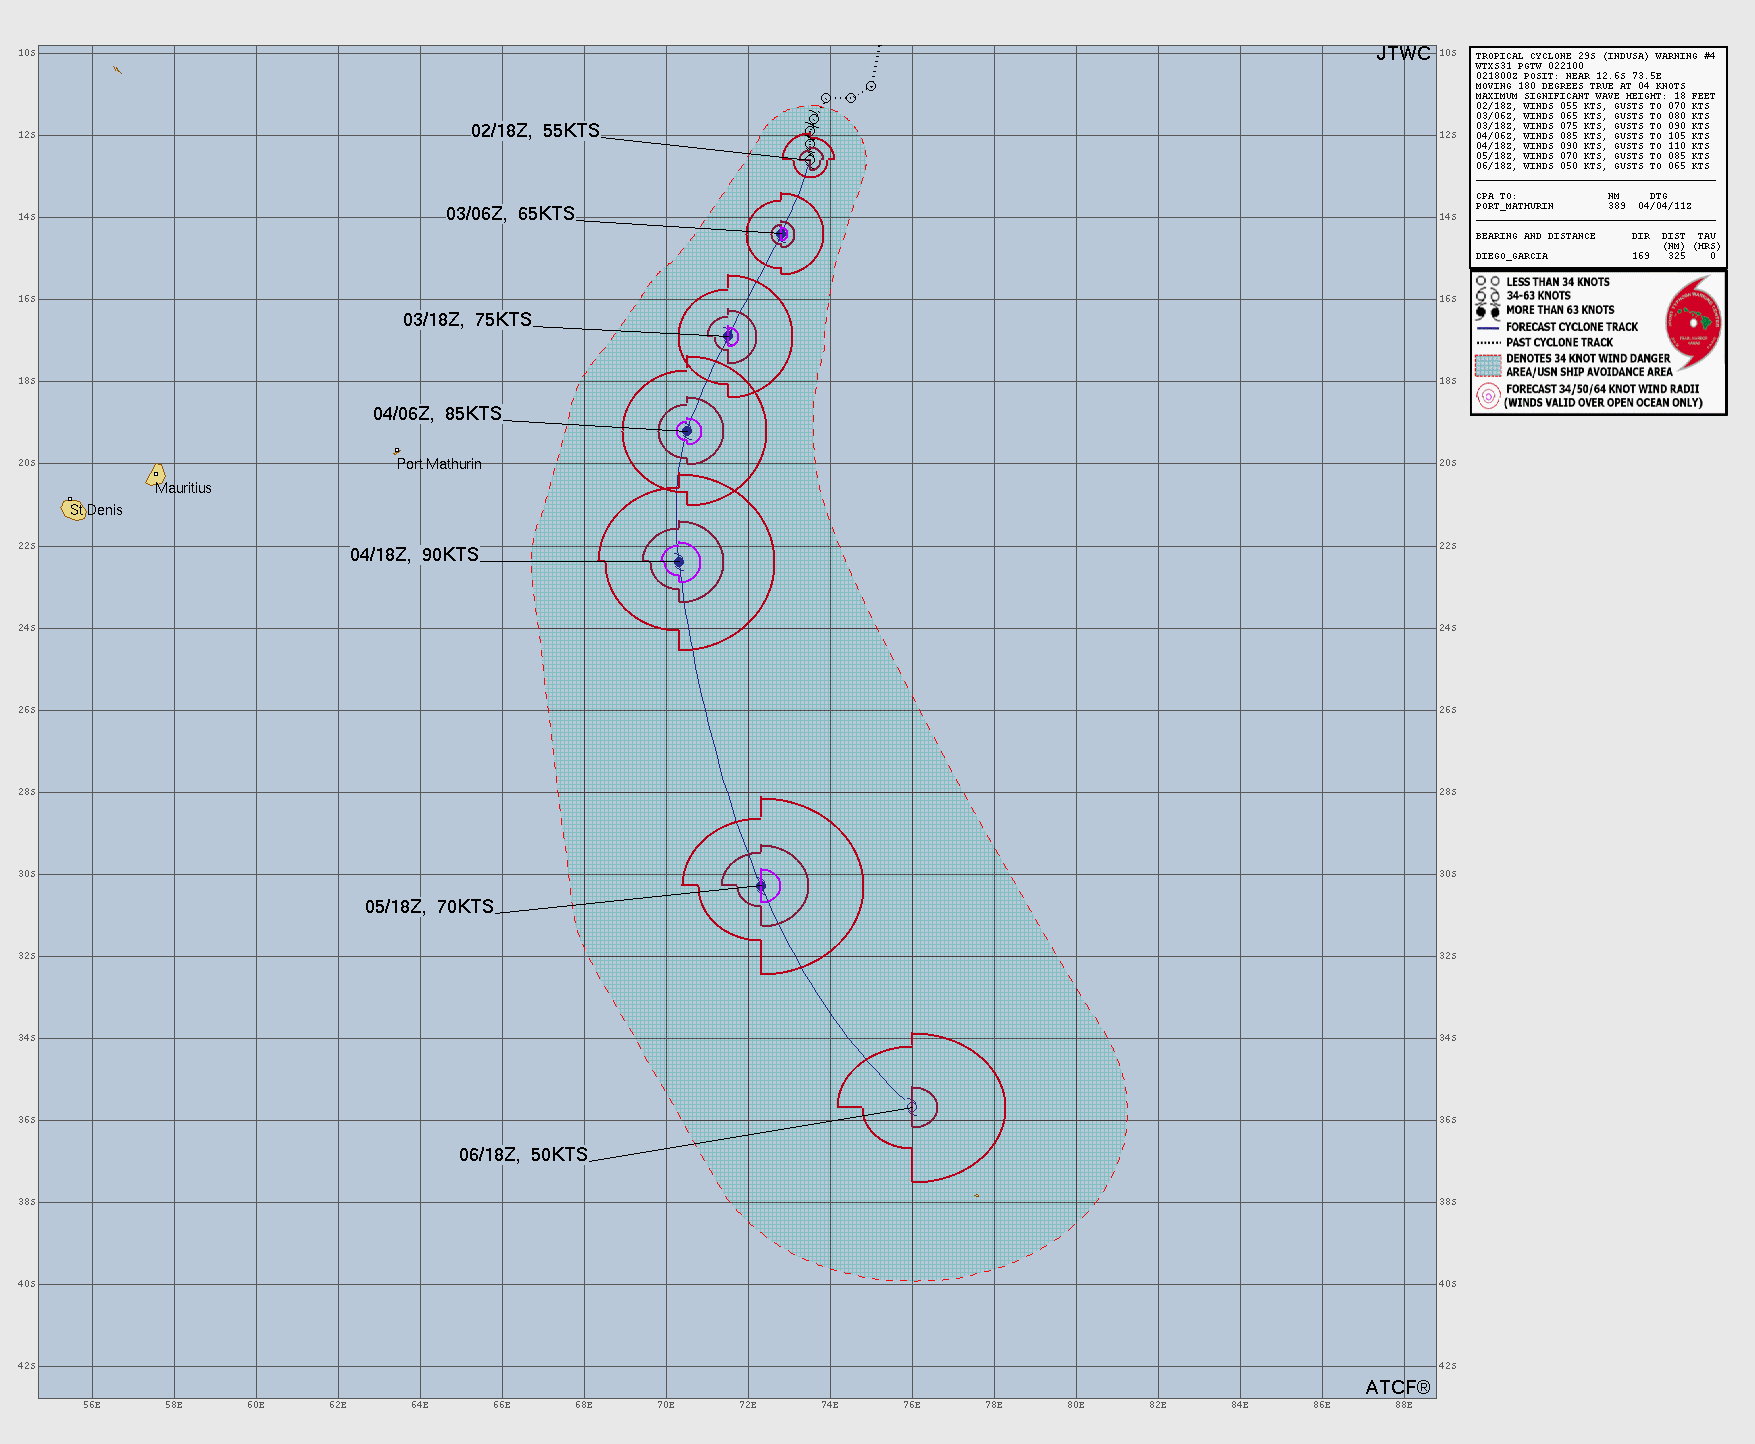Viewport: 1755px width, 1444px height.
Task: Click the '03/18Z, 75KTS' forecast label
Action: (x=467, y=320)
